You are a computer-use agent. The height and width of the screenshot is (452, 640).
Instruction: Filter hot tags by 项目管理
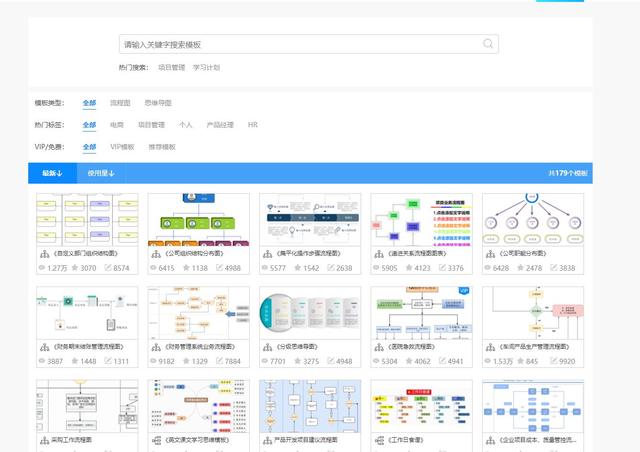151,125
